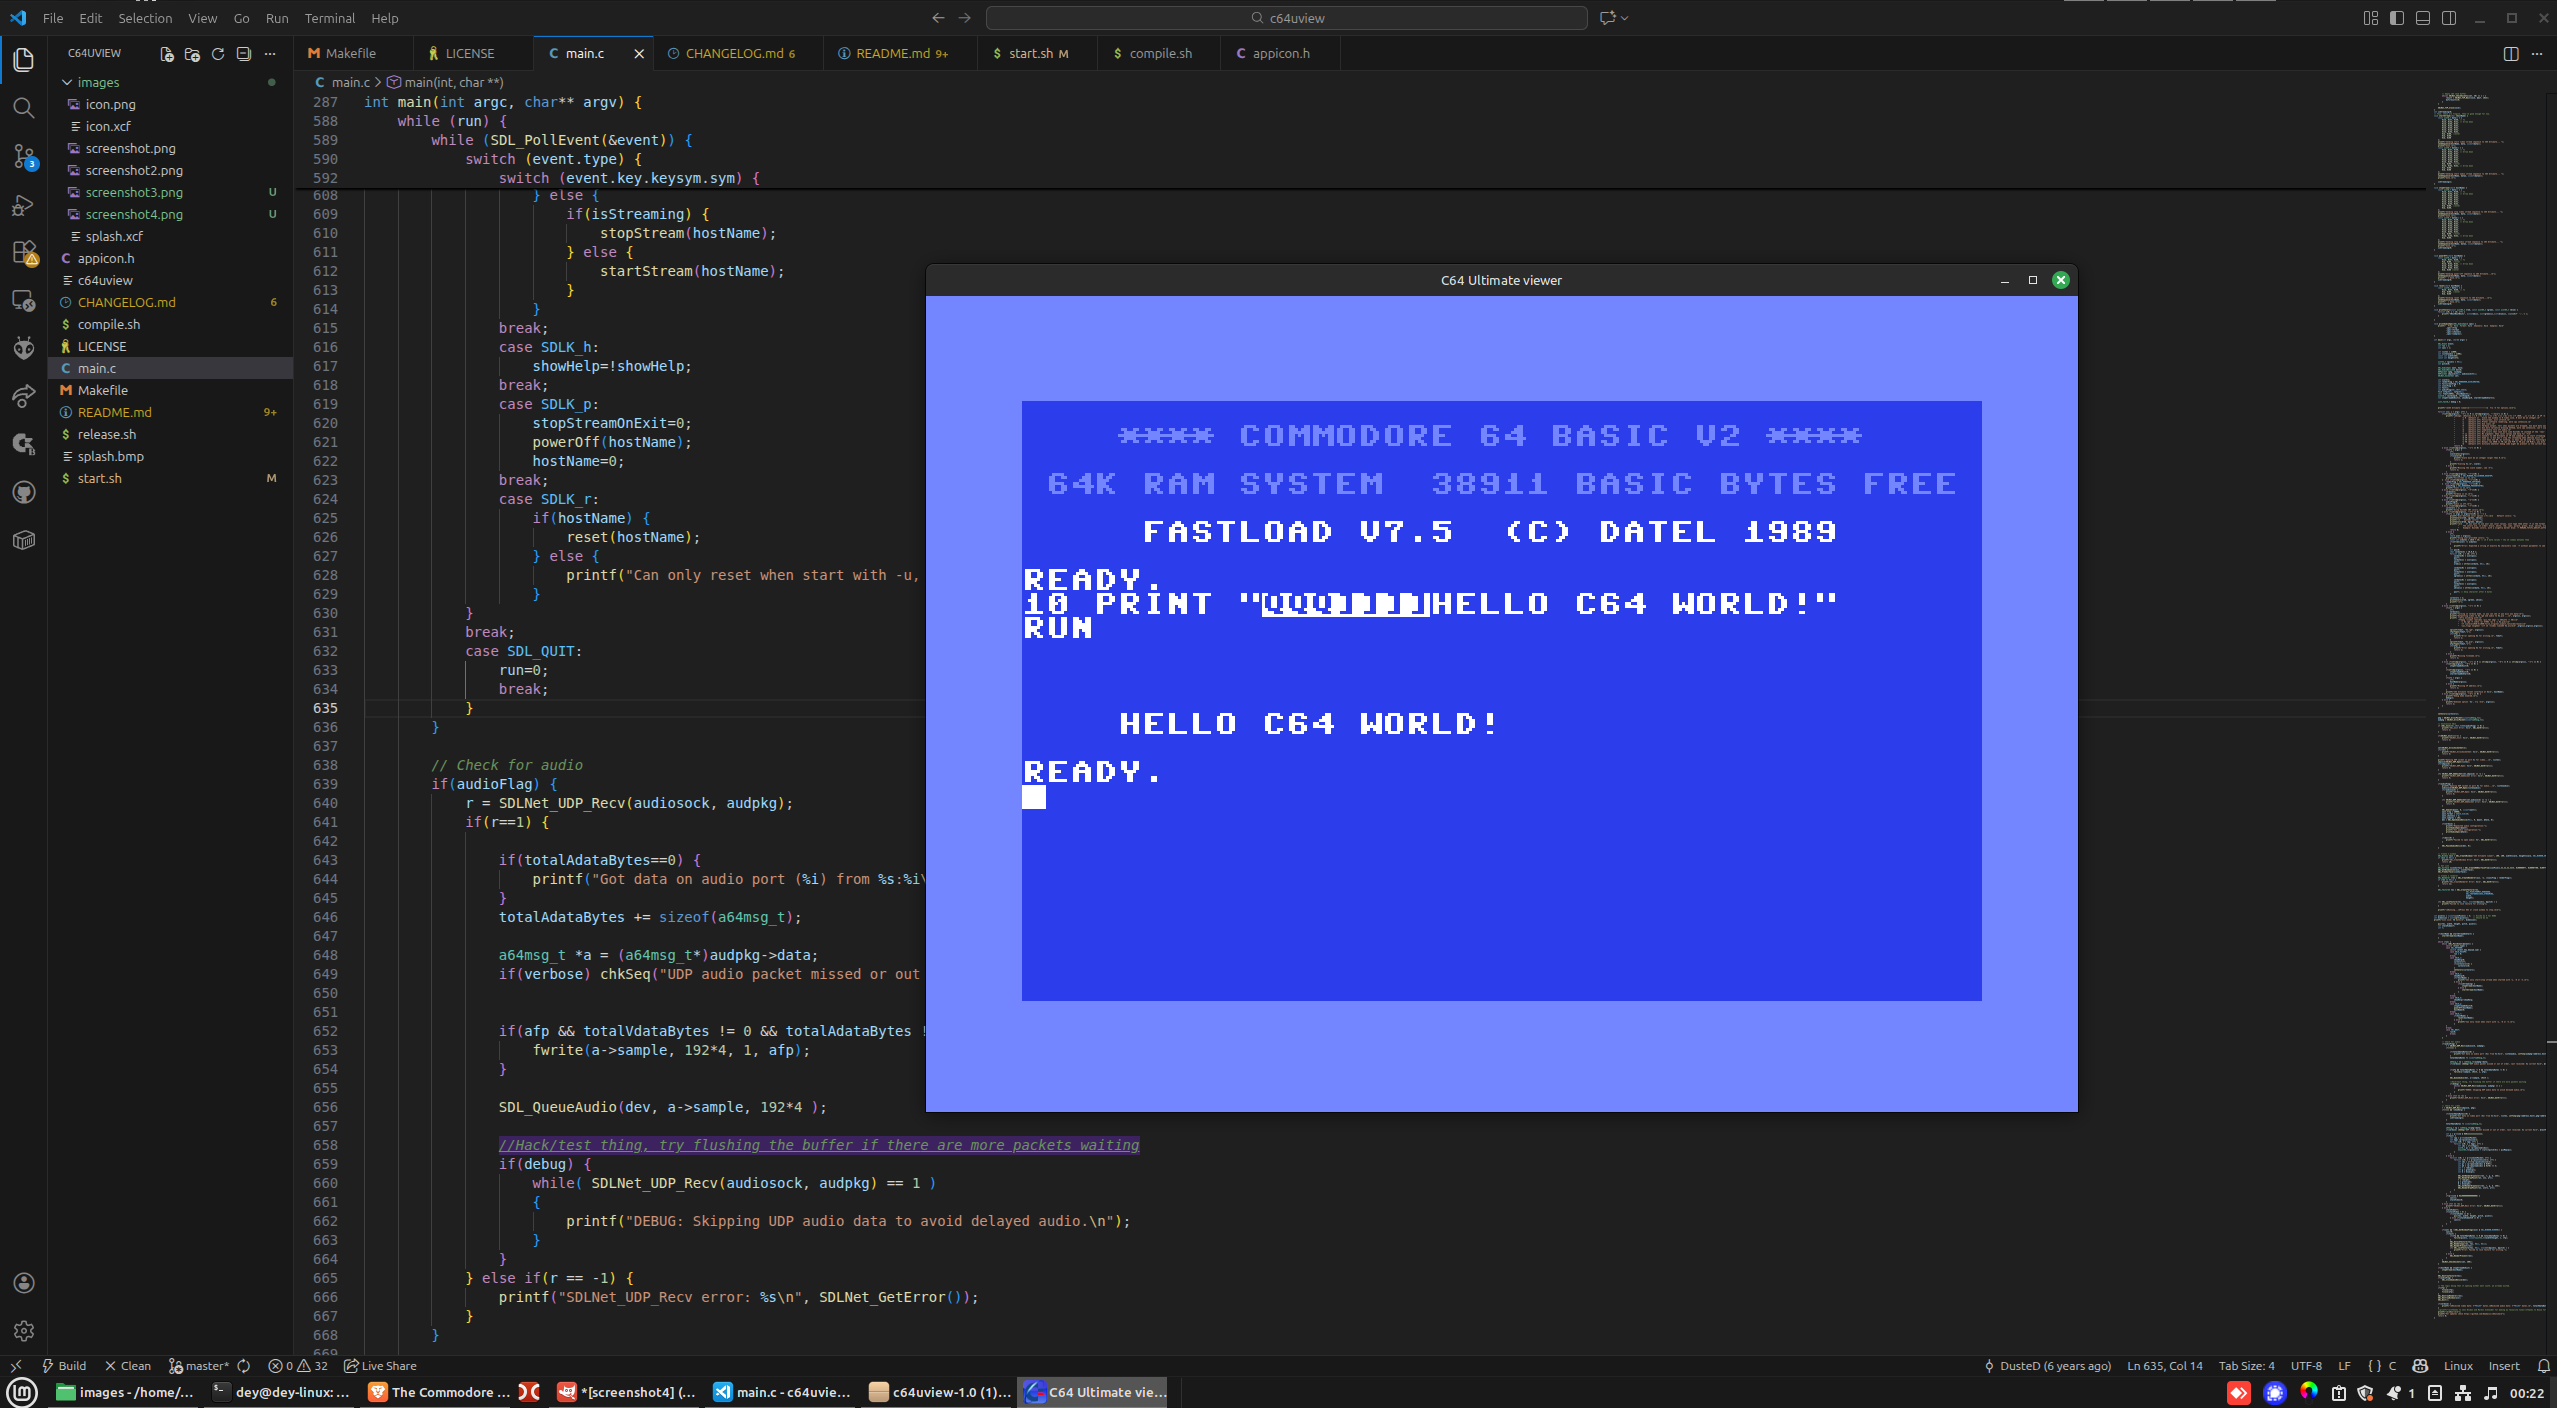Toggle the secondary side bar
The width and height of the screenshot is (2557, 1408).
2449,18
